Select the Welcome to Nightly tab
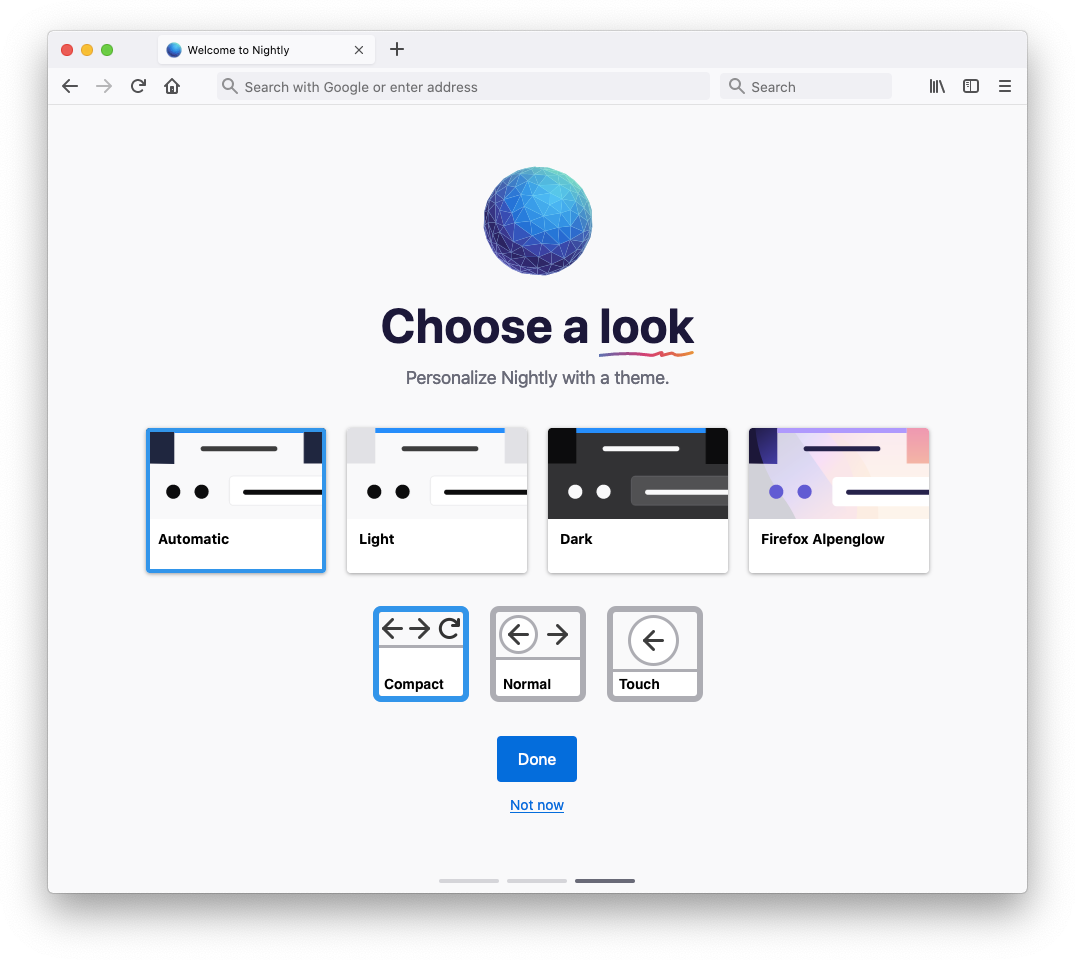 pyautogui.click(x=266, y=50)
